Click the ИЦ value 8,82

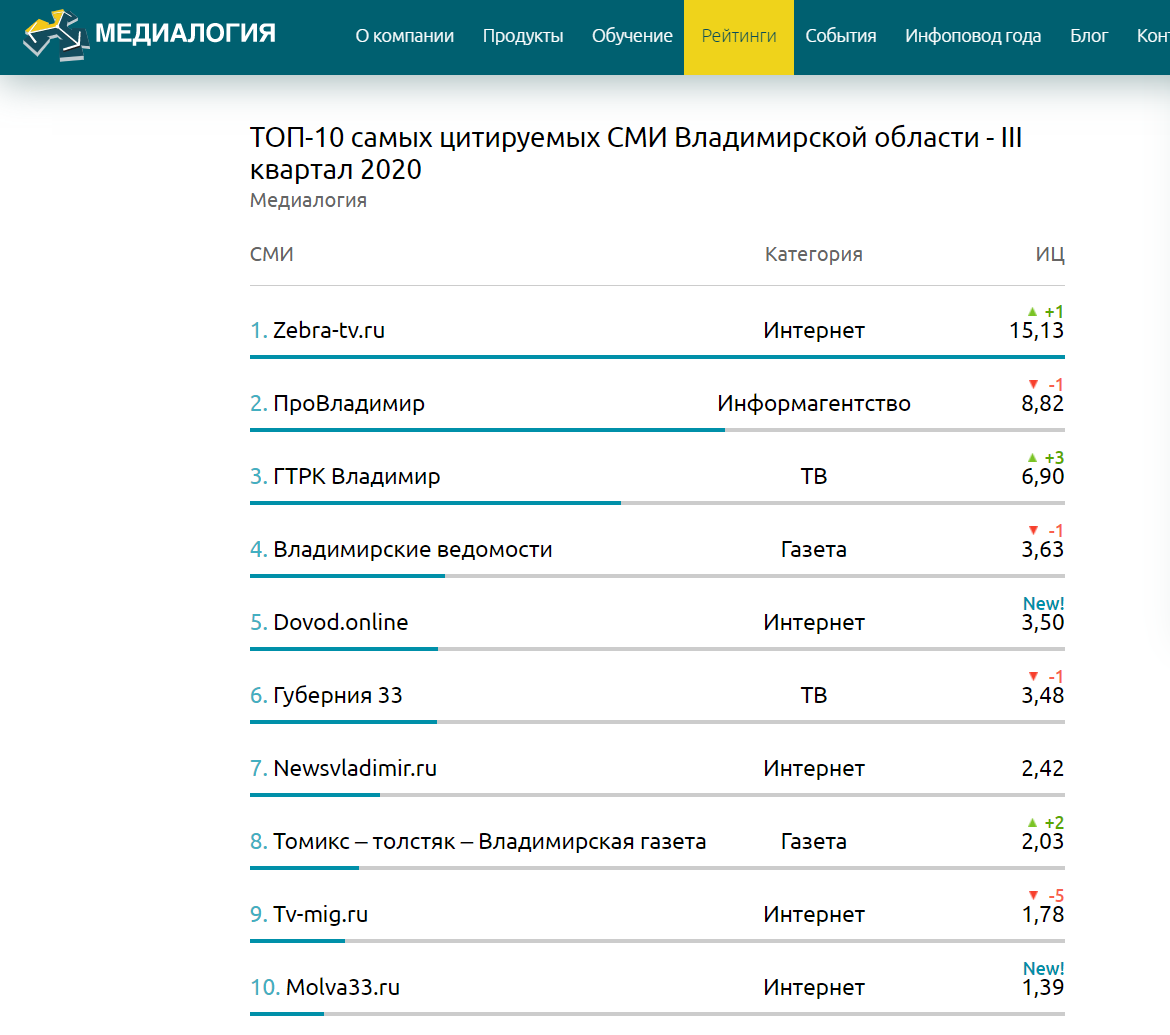(x=1042, y=404)
